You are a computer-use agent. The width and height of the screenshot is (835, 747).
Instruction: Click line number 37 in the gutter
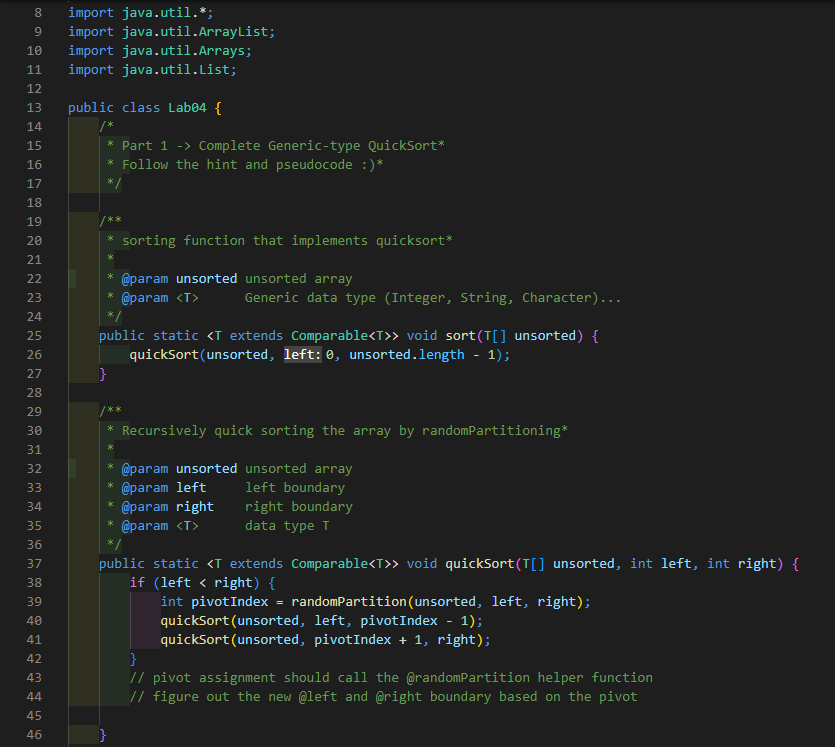[34, 563]
